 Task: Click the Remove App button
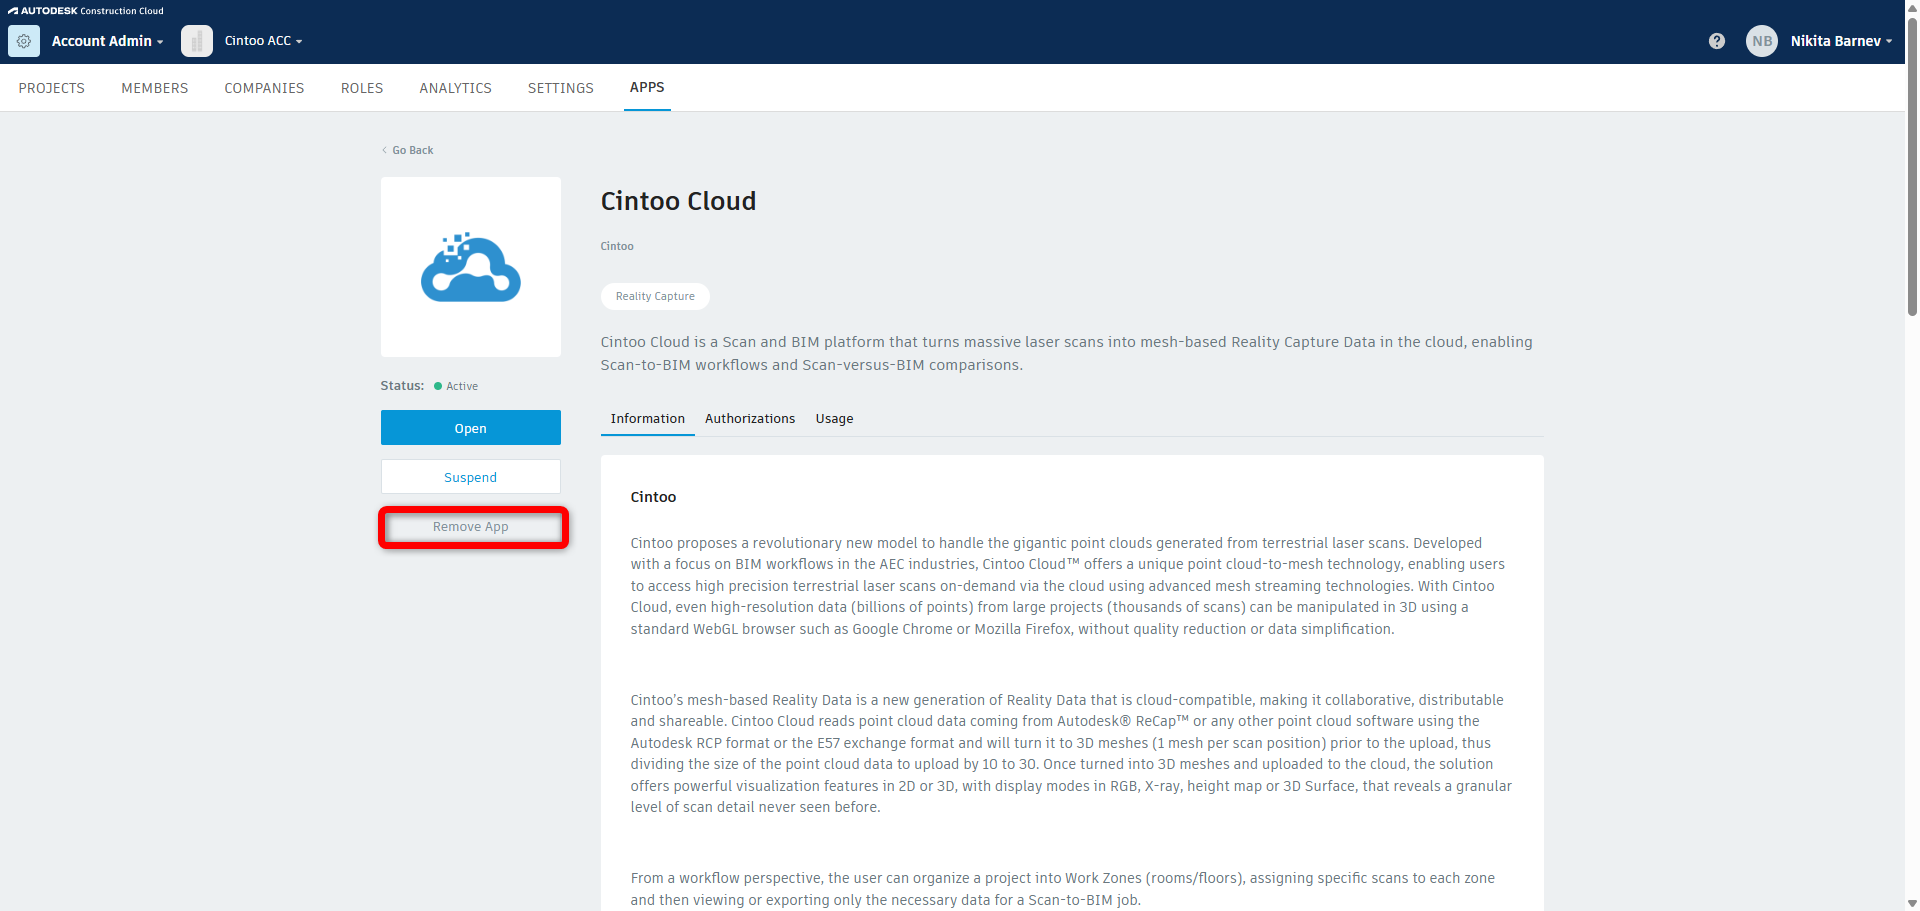click(x=471, y=527)
